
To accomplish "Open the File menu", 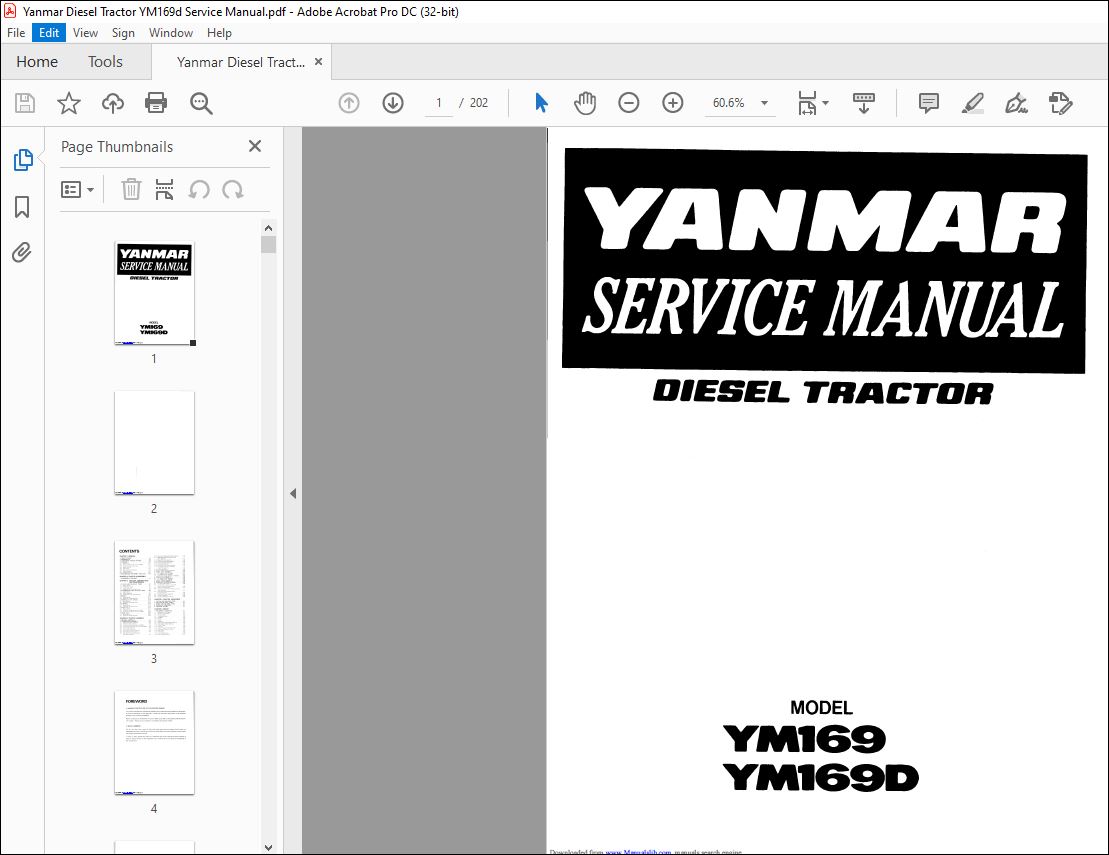I will pyautogui.click(x=16, y=33).
